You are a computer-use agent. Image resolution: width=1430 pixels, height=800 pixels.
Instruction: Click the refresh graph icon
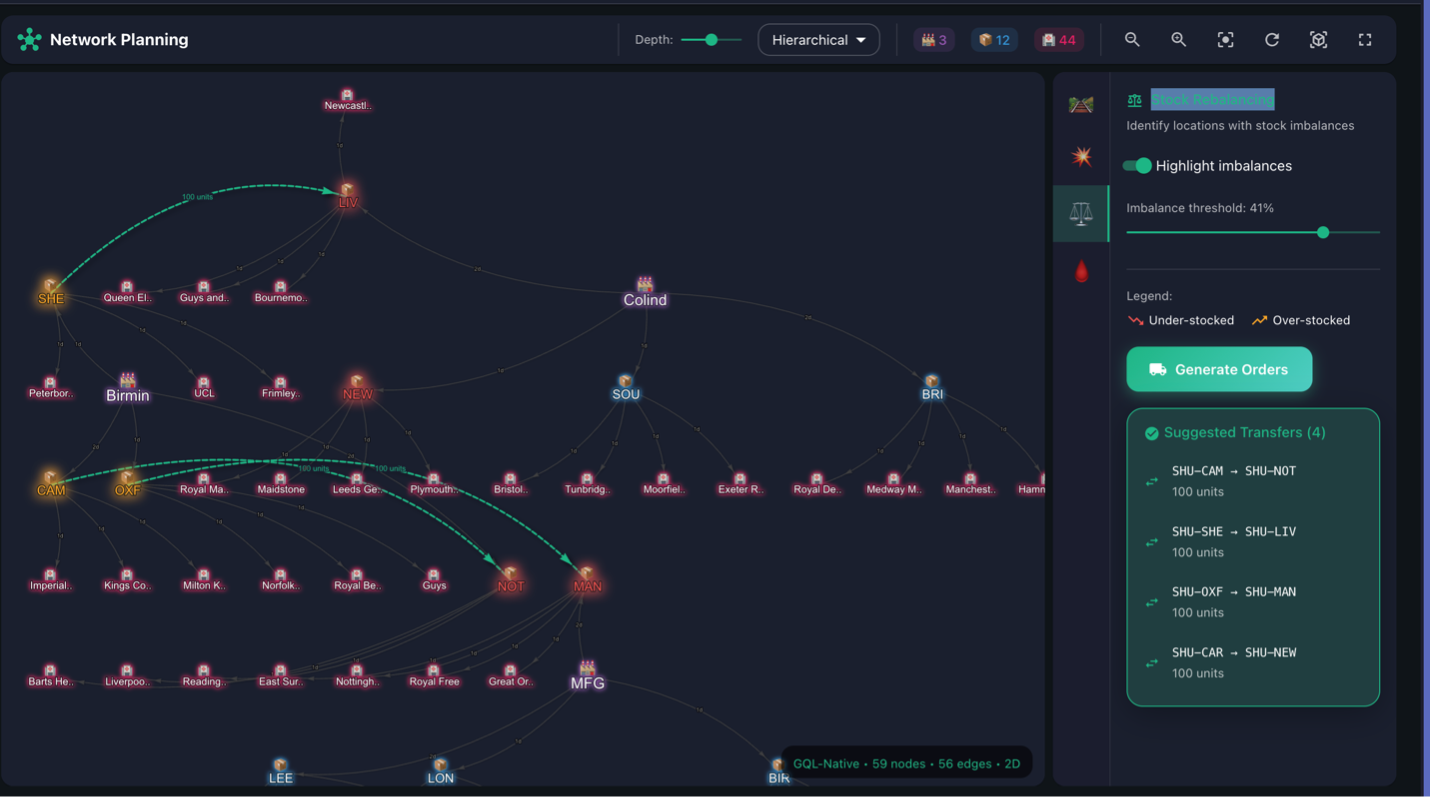tap(1272, 40)
